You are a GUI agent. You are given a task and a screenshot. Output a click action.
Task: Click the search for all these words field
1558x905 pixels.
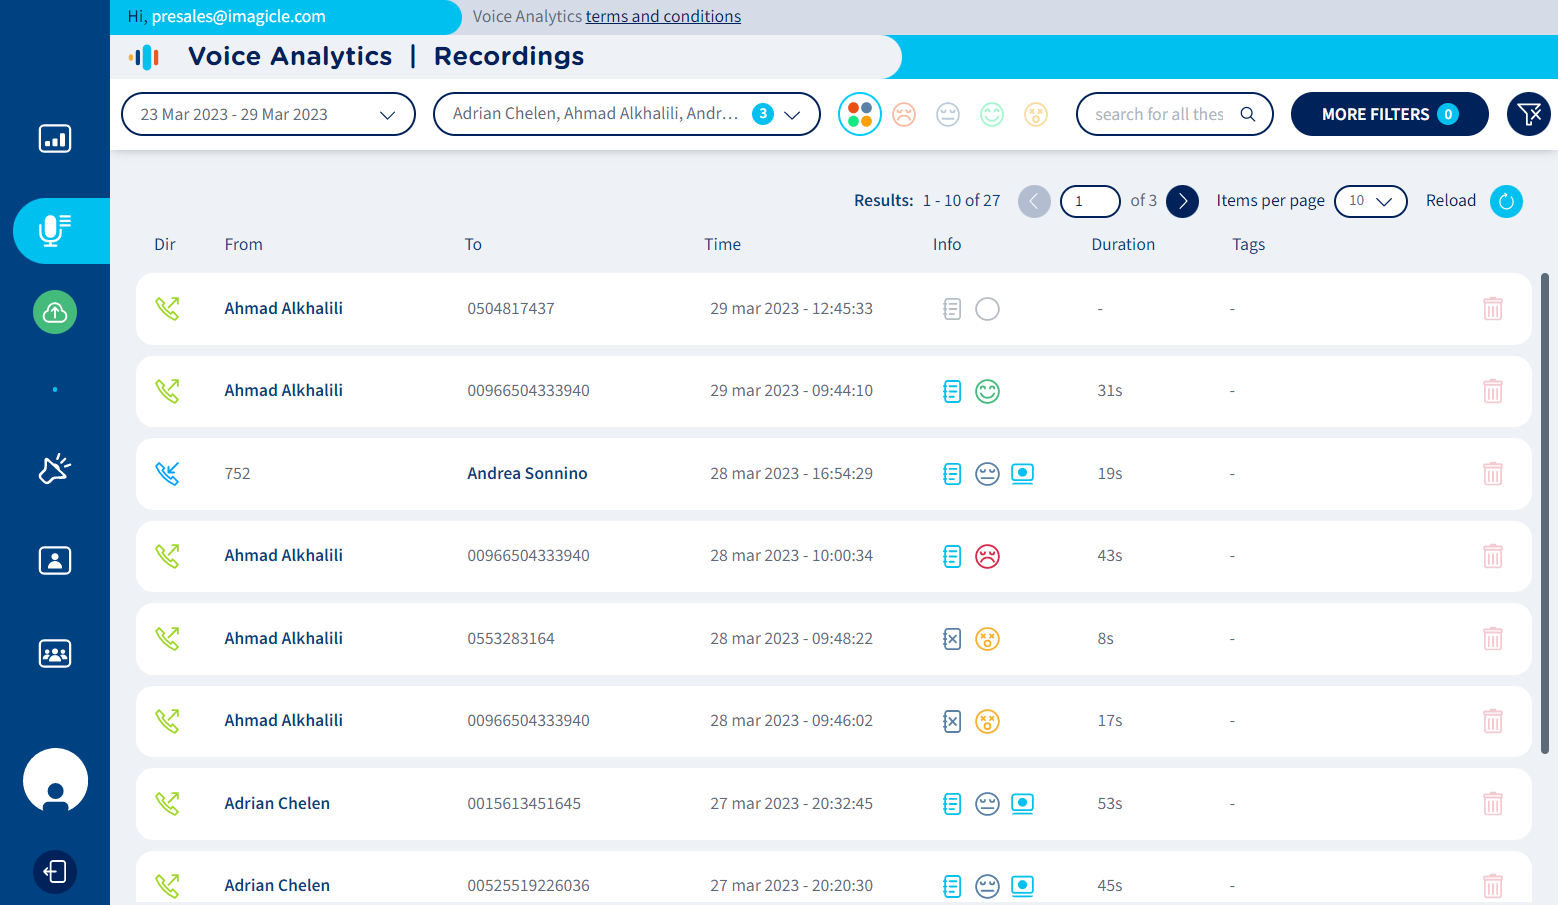point(1160,114)
